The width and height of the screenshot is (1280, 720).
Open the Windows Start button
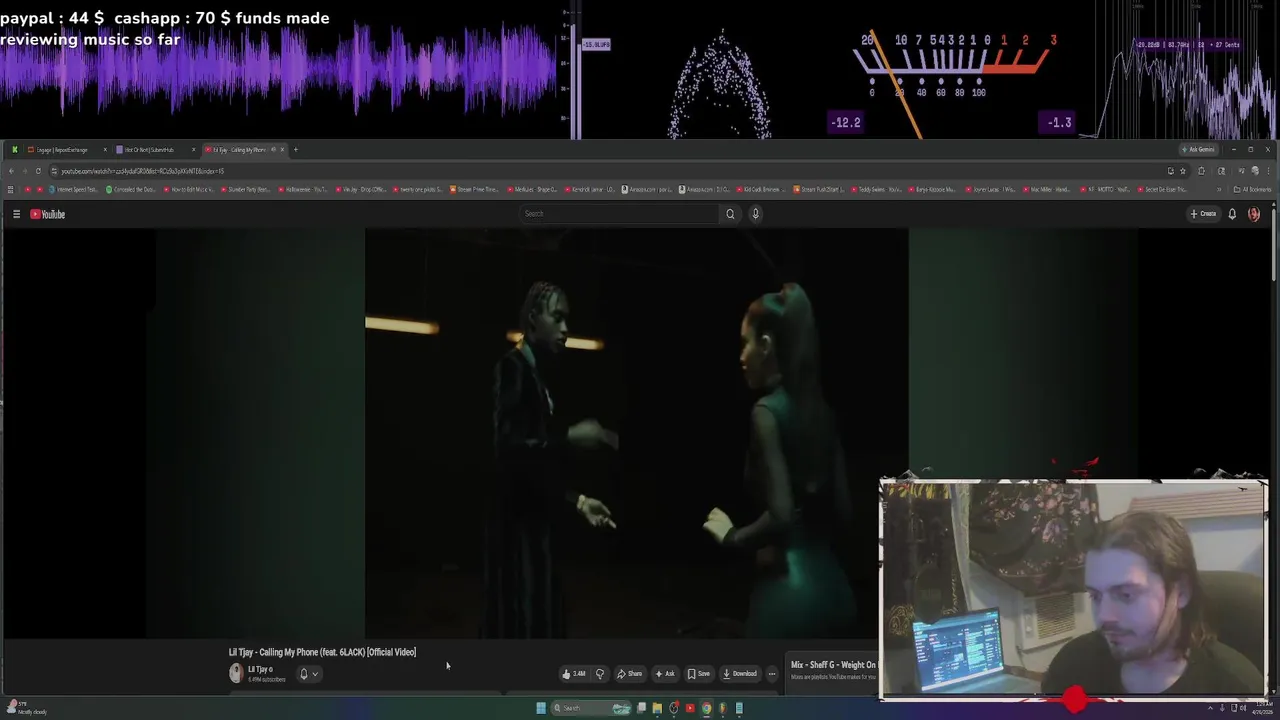pyautogui.click(x=541, y=708)
